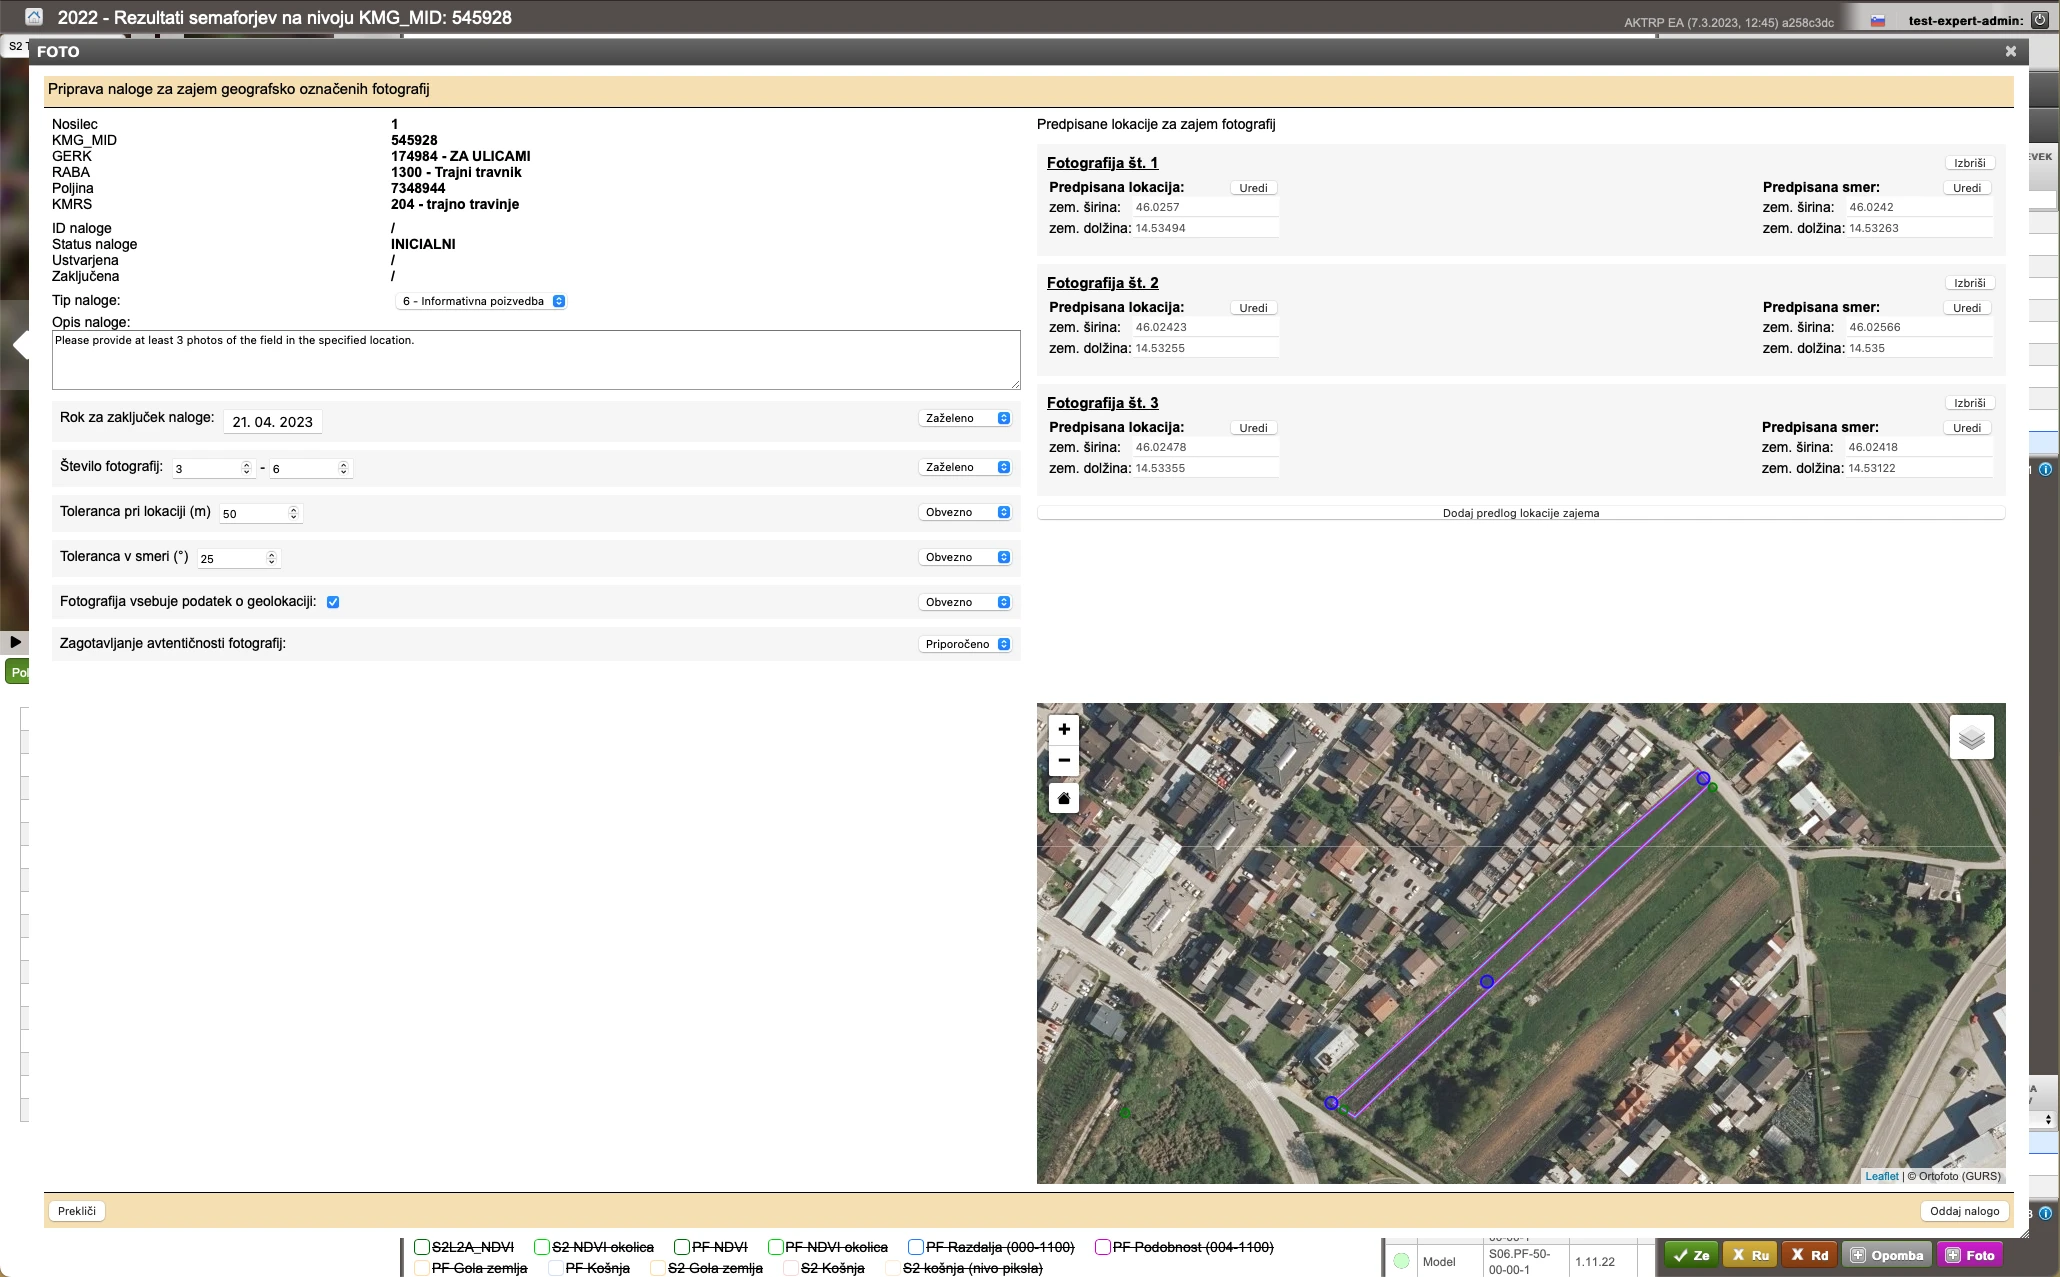Click the power logout icon
2060x1277 pixels.
click(x=2040, y=20)
